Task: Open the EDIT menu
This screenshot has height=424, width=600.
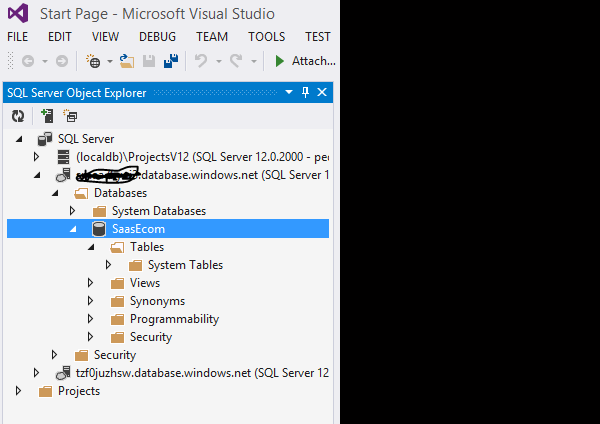Action: coord(60,37)
